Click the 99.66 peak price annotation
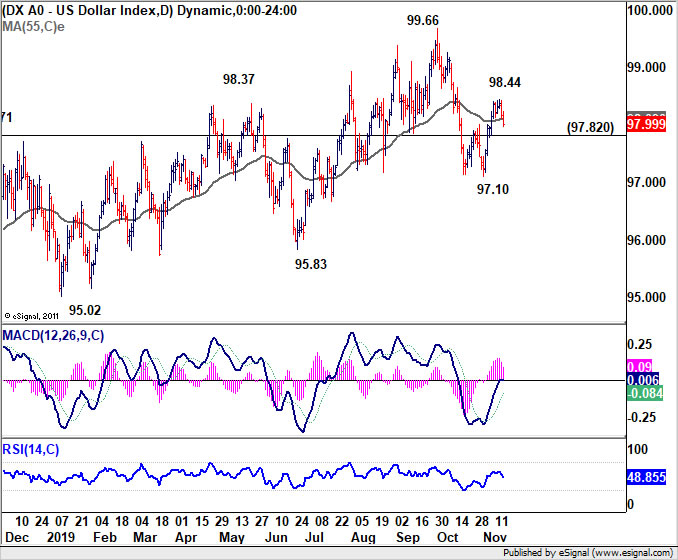Screen dimensions: 678x560 (422, 20)
